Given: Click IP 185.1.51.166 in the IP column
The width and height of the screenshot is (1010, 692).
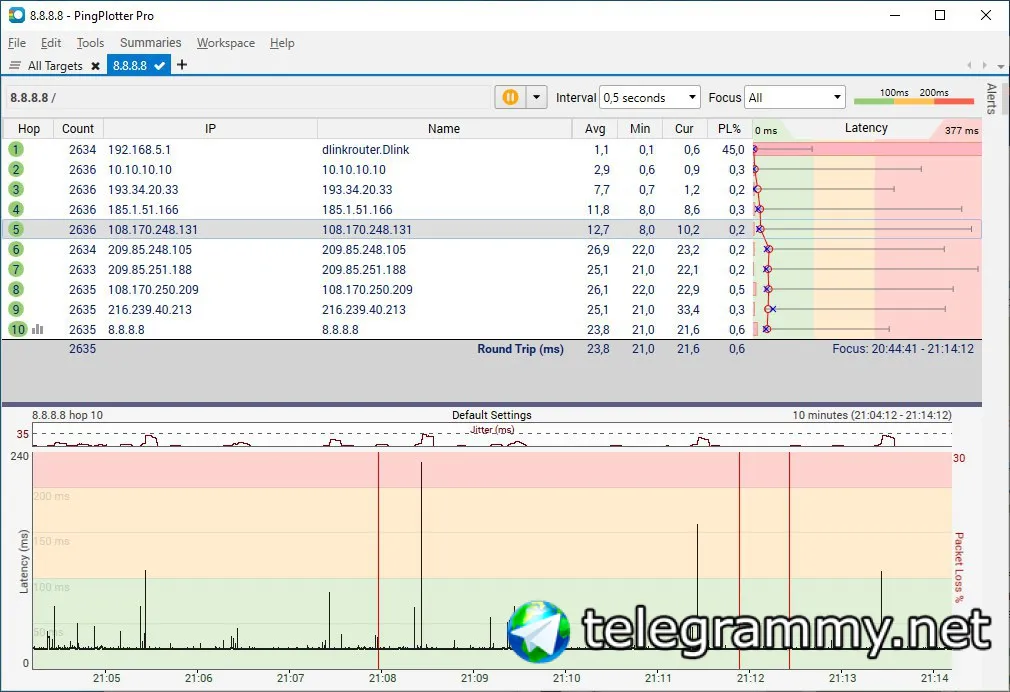Looking at the screenshot, I should click(x=143, y=209).
